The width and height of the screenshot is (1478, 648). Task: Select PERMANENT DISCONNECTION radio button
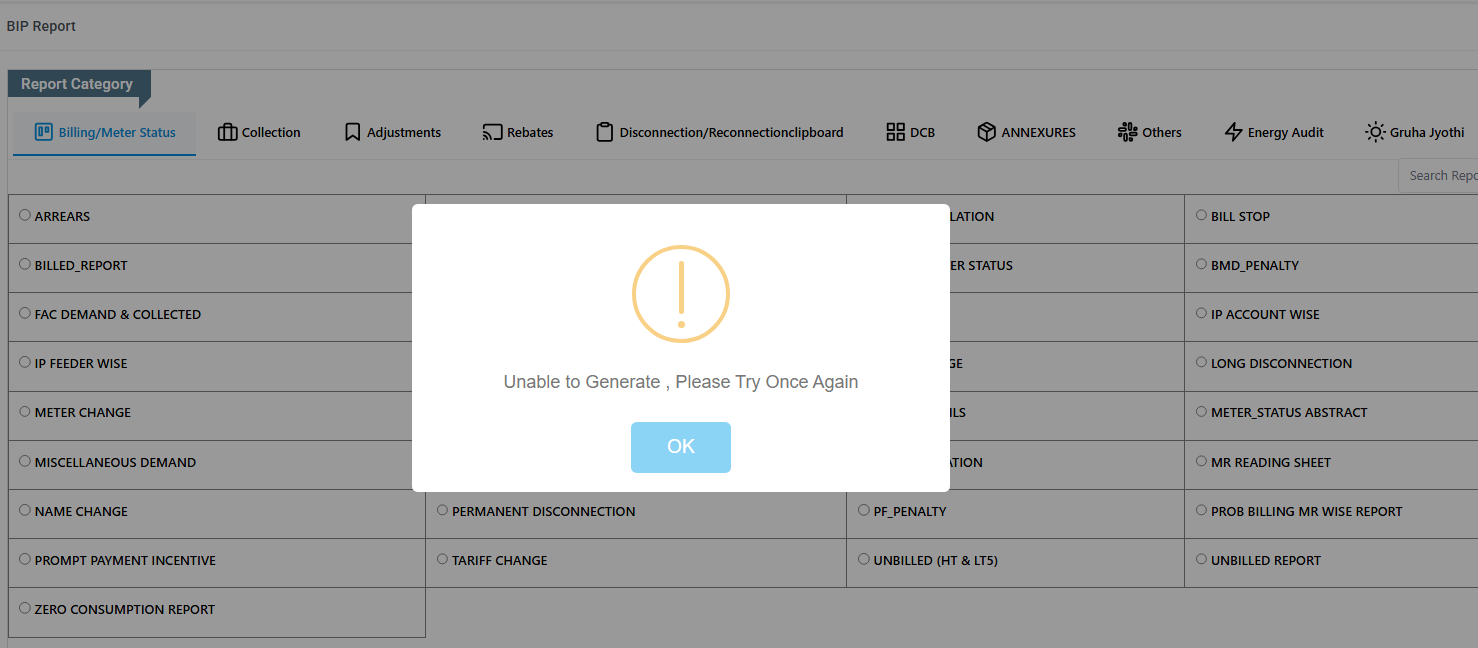click(x=442, y=510)
